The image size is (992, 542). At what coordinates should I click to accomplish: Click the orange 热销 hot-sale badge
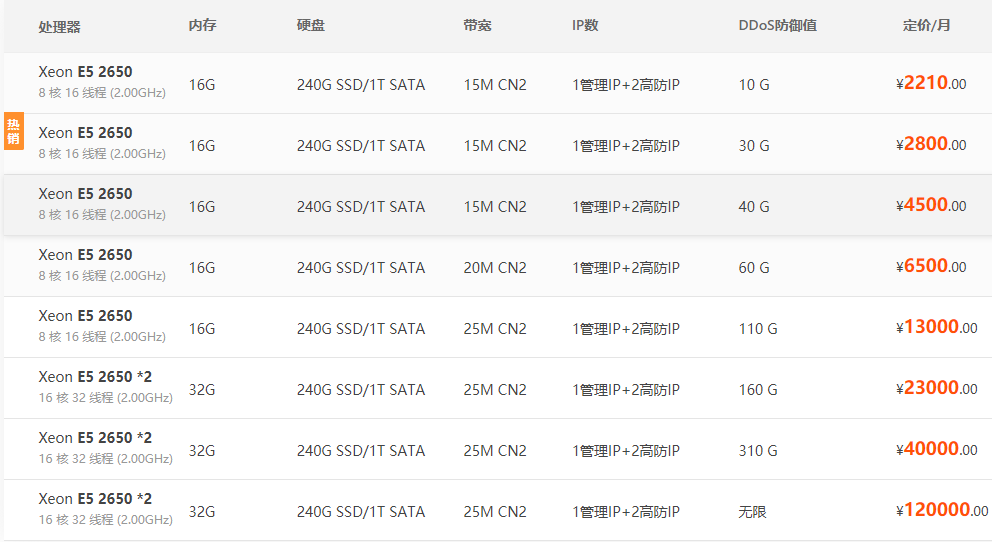pyautogui.click(x=14, y=131)
